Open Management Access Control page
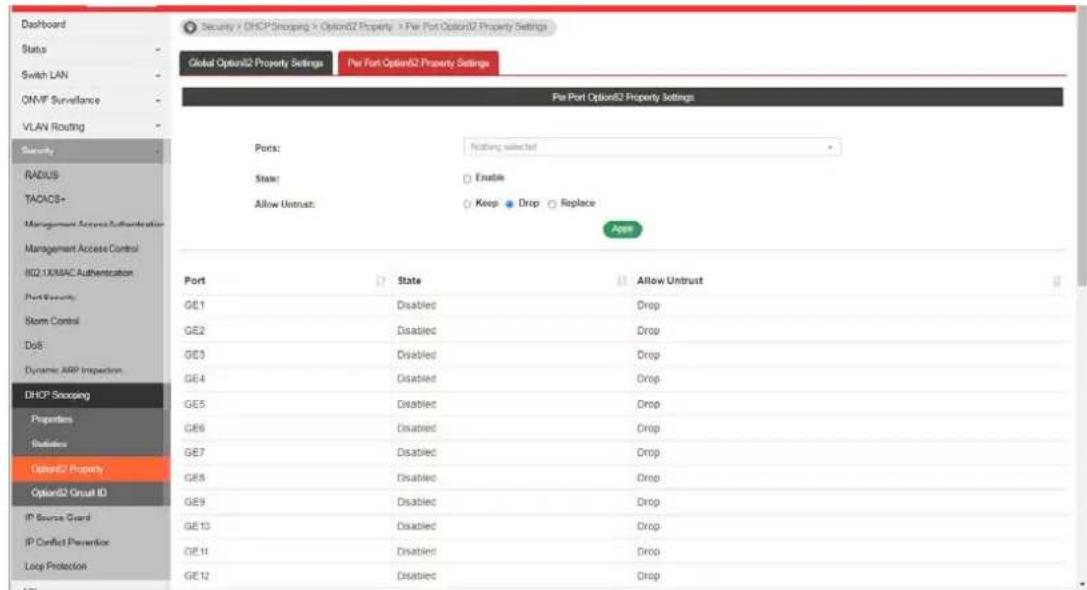 click(x=81, y=249)
